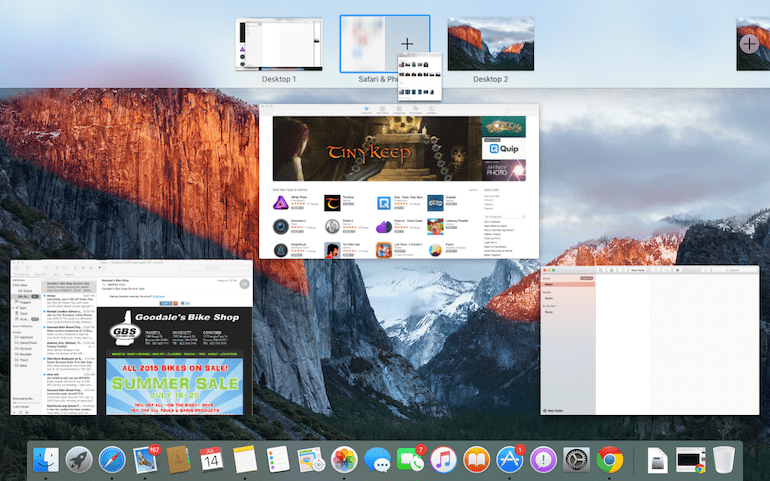Open Summer Sale banner in Mail message
This screenshot has width=770, height=481.
(174, 386)
